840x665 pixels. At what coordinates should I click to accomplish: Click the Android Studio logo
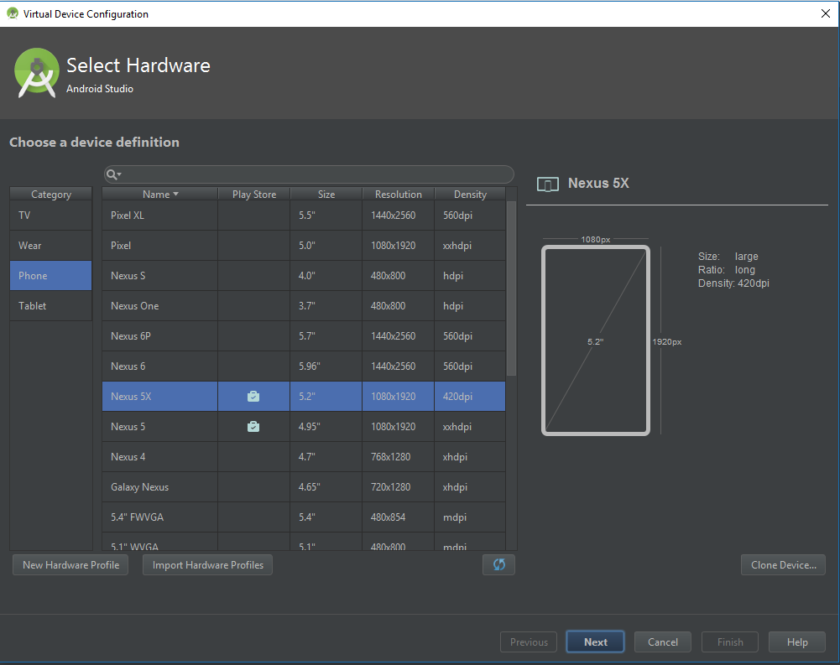click(x=37, y=73)
